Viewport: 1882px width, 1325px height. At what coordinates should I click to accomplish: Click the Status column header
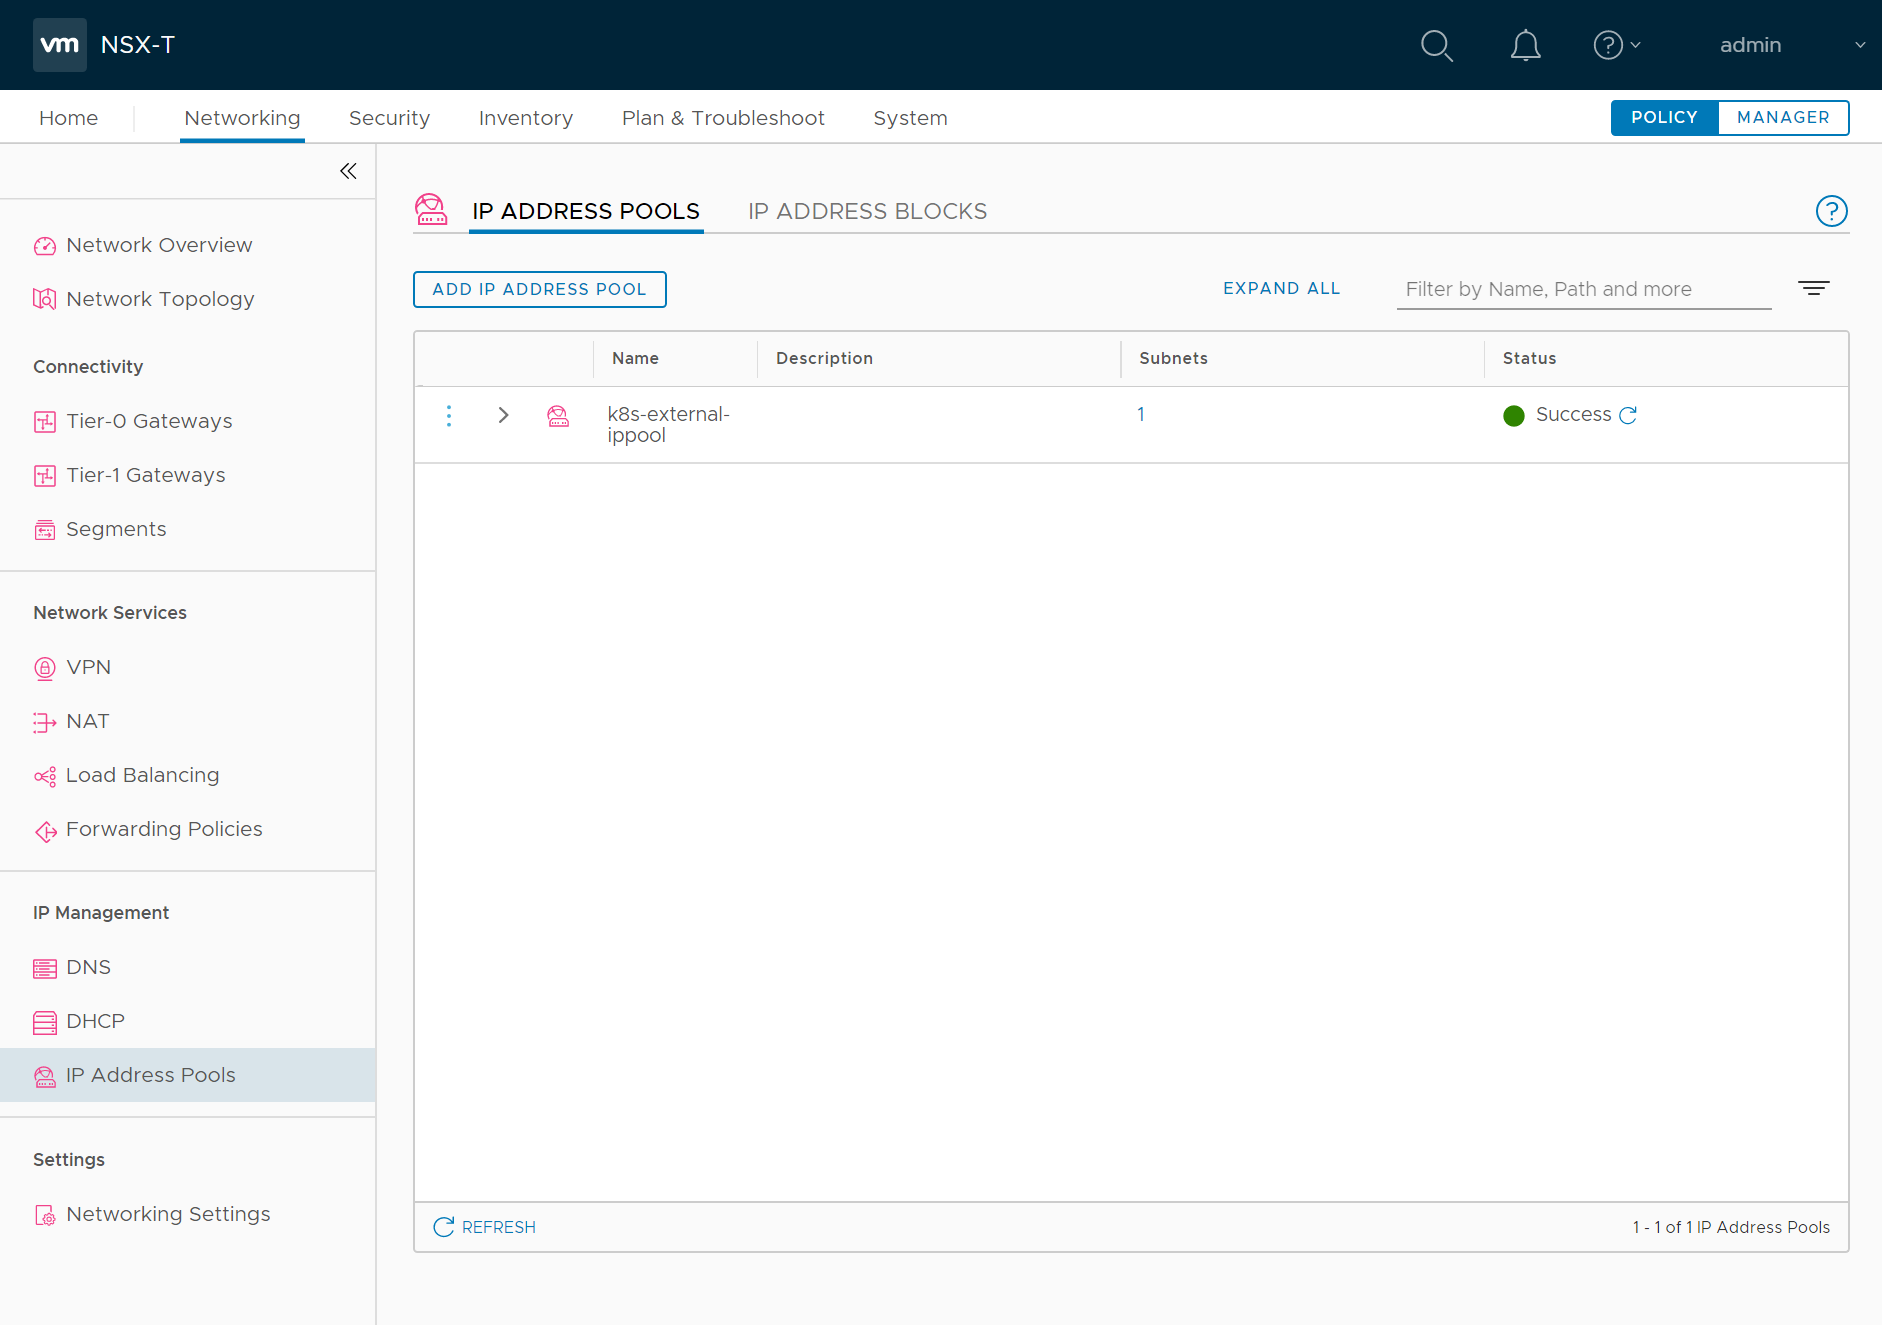pos(1529,358)
